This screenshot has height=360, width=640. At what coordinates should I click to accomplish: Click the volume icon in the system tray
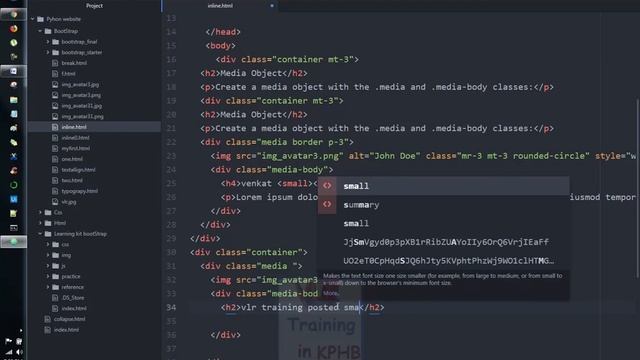tap(19, 352)
